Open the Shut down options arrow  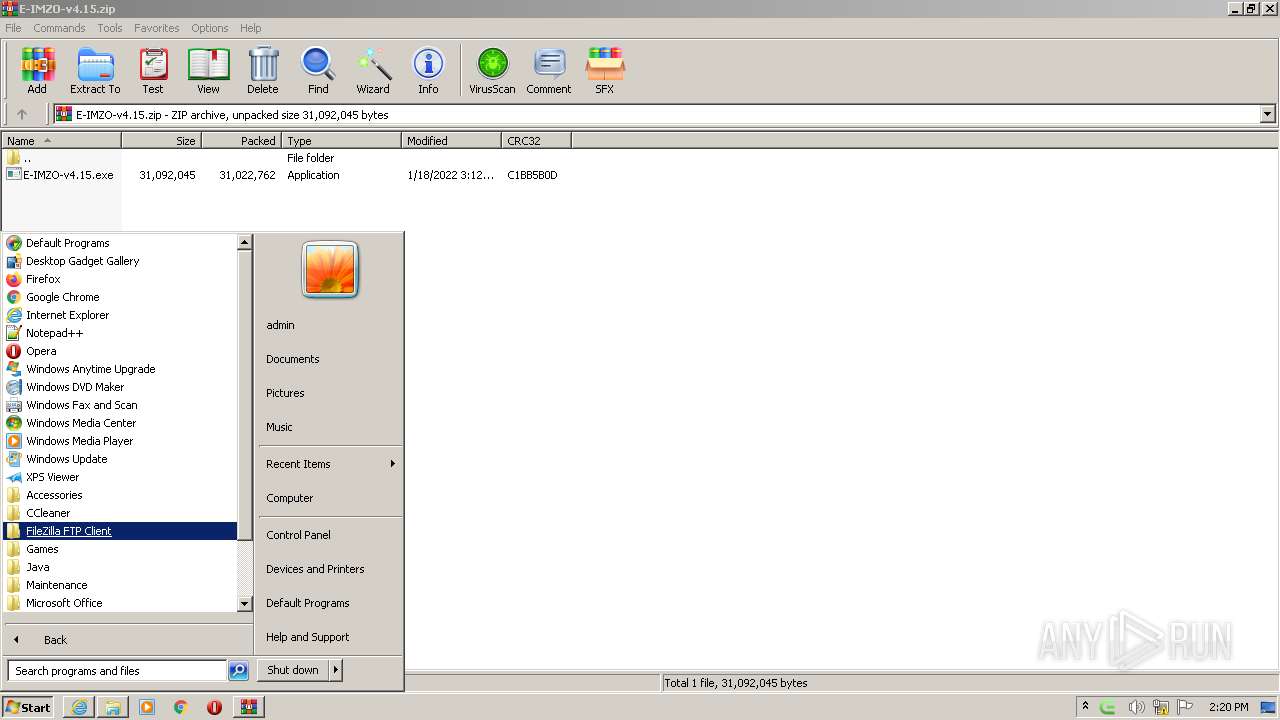point(336,670)
